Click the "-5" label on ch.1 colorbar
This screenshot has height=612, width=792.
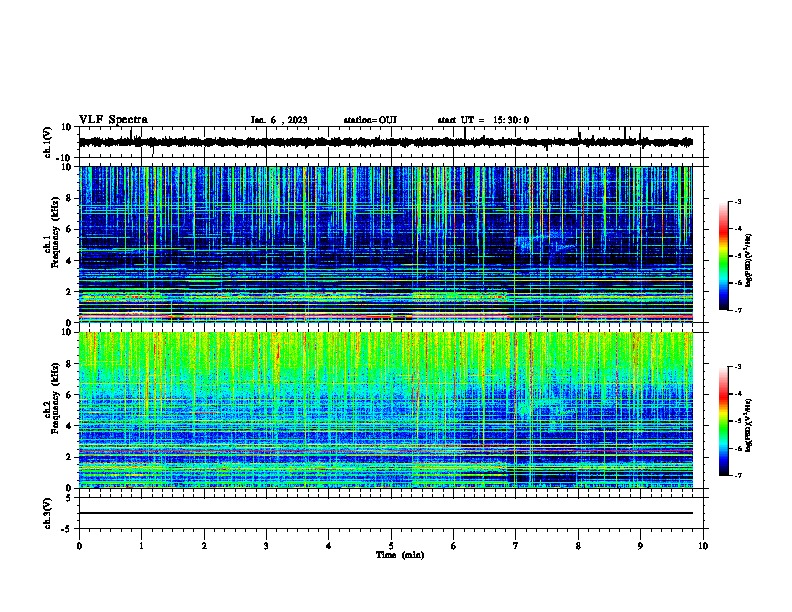tap(737, 256)
